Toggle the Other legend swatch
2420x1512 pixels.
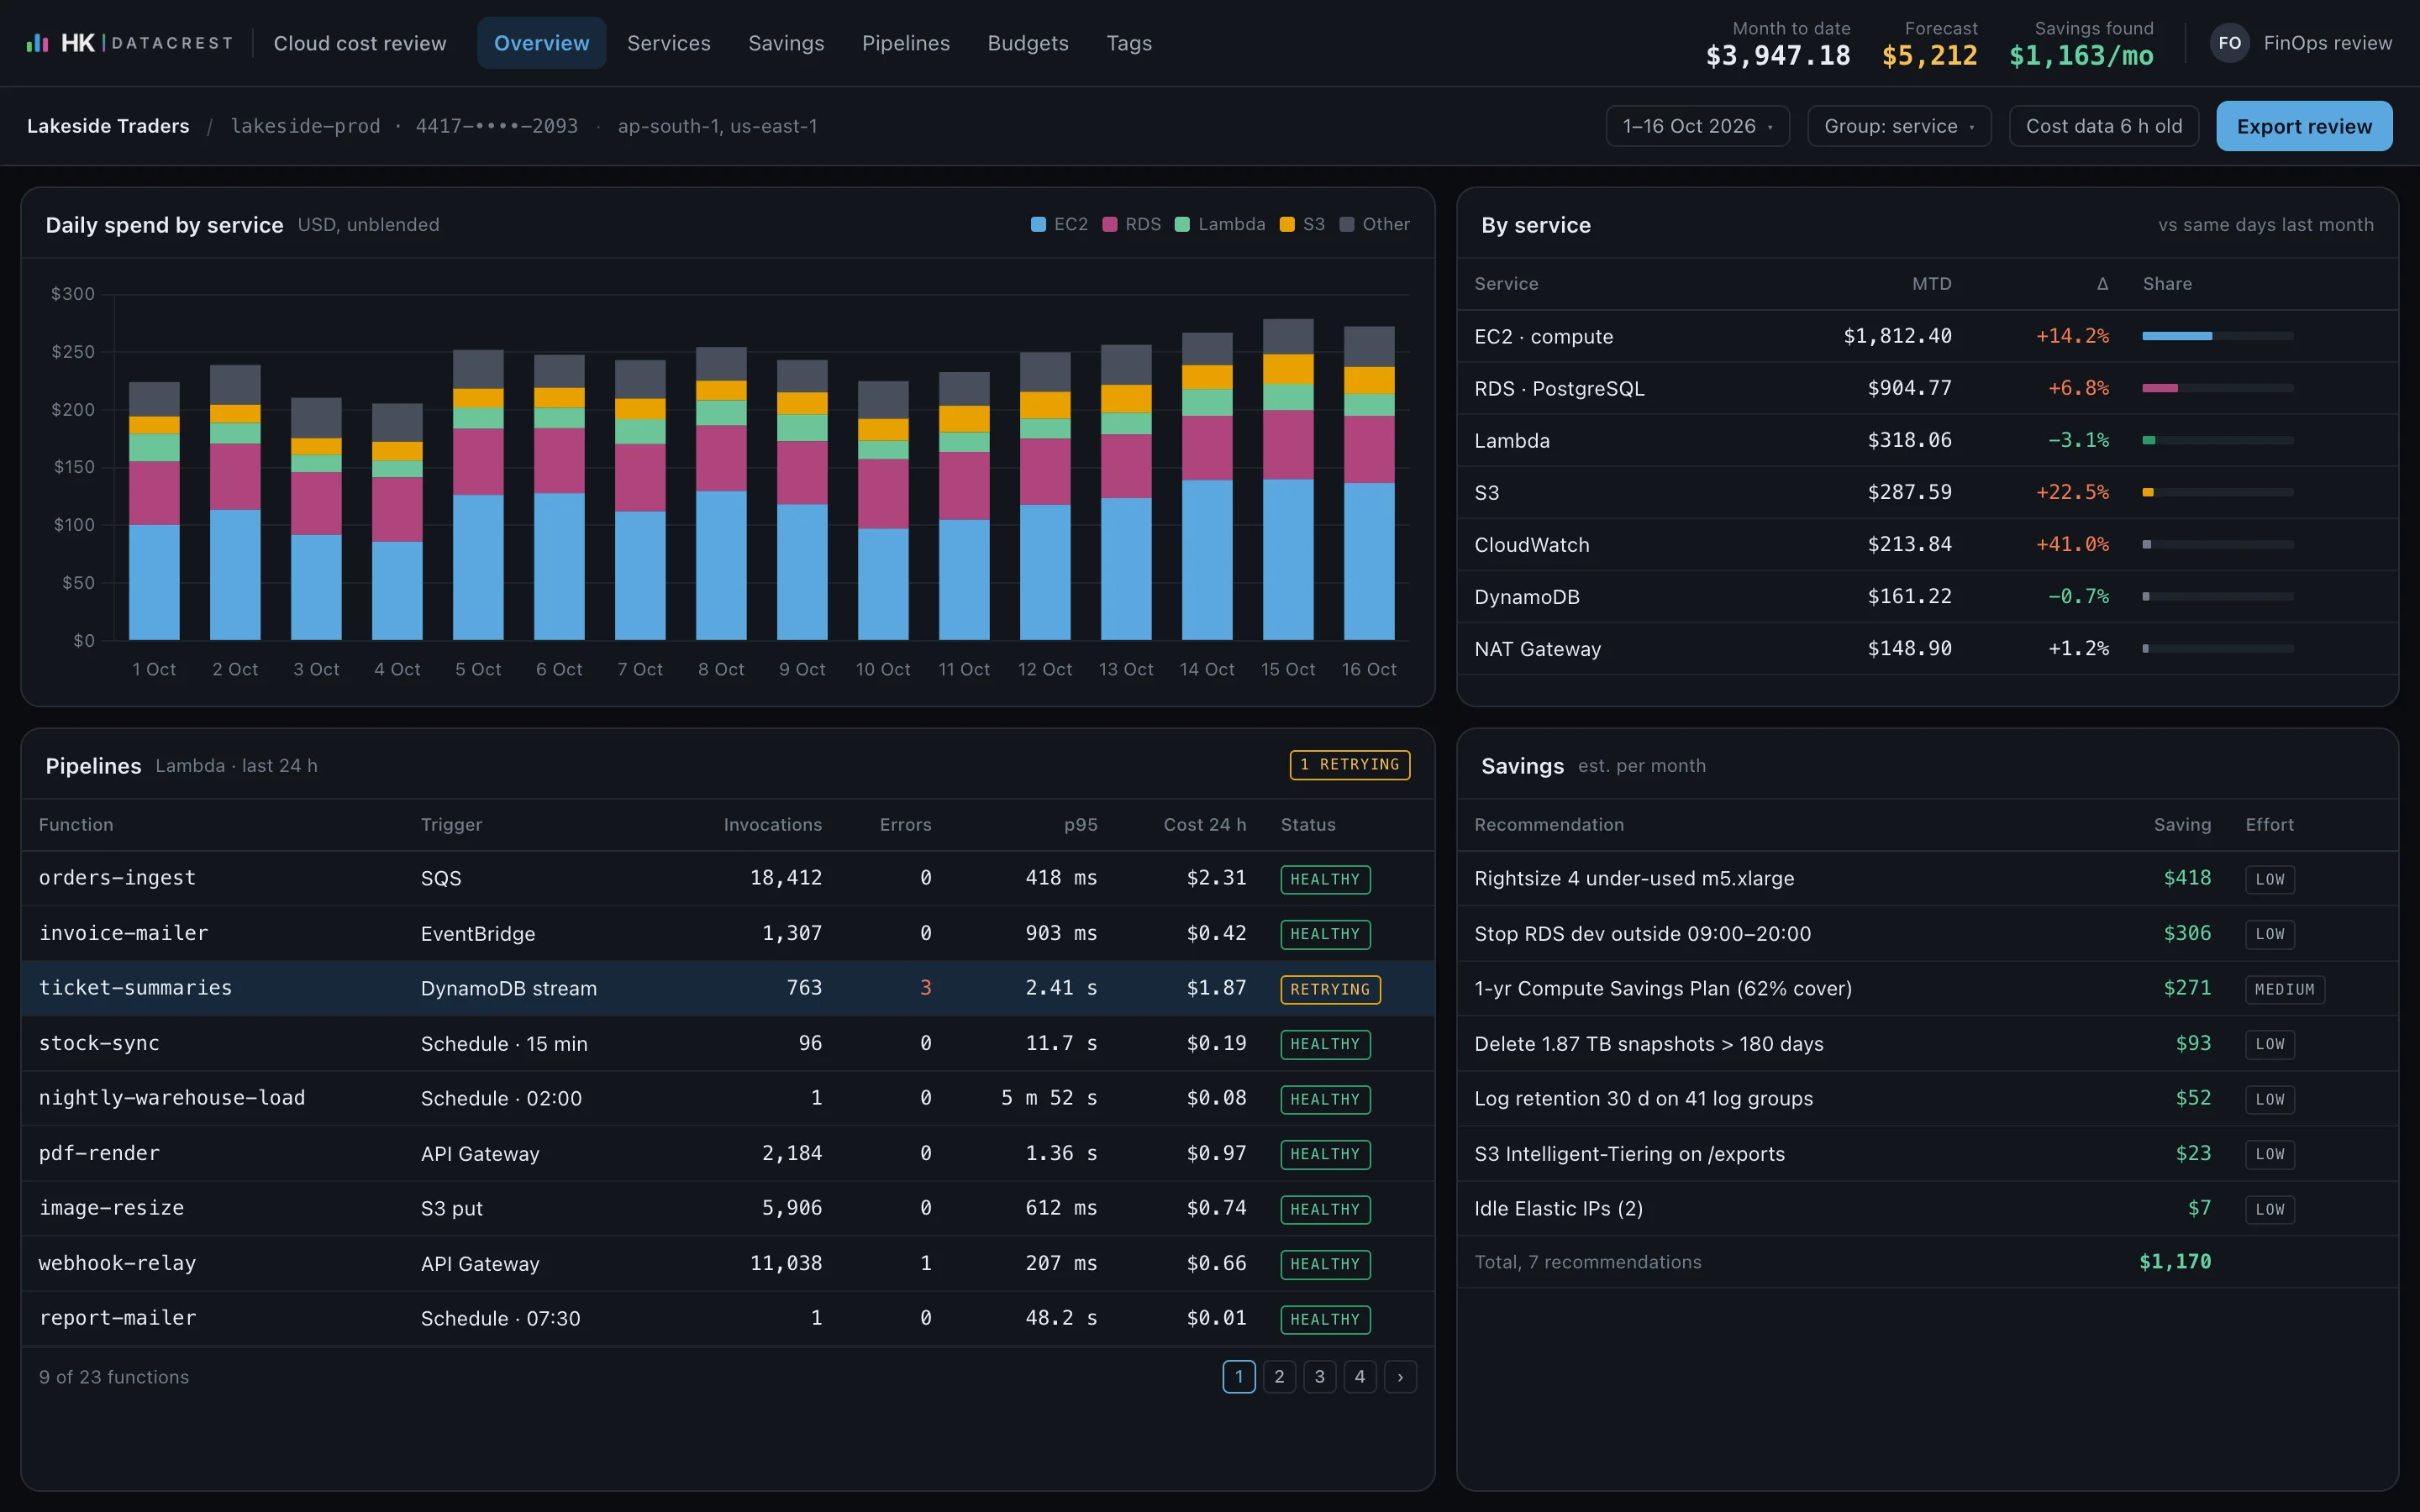(1347, 224)
